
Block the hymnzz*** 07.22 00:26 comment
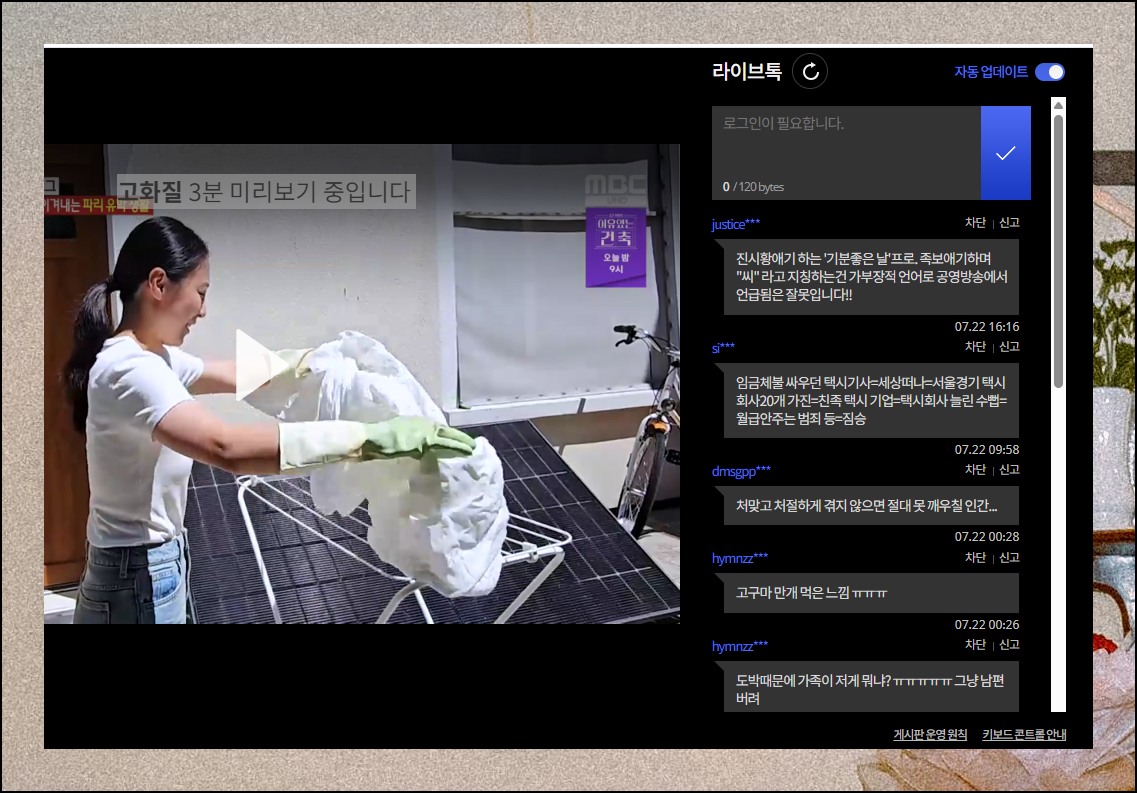(x=975, y=557)
